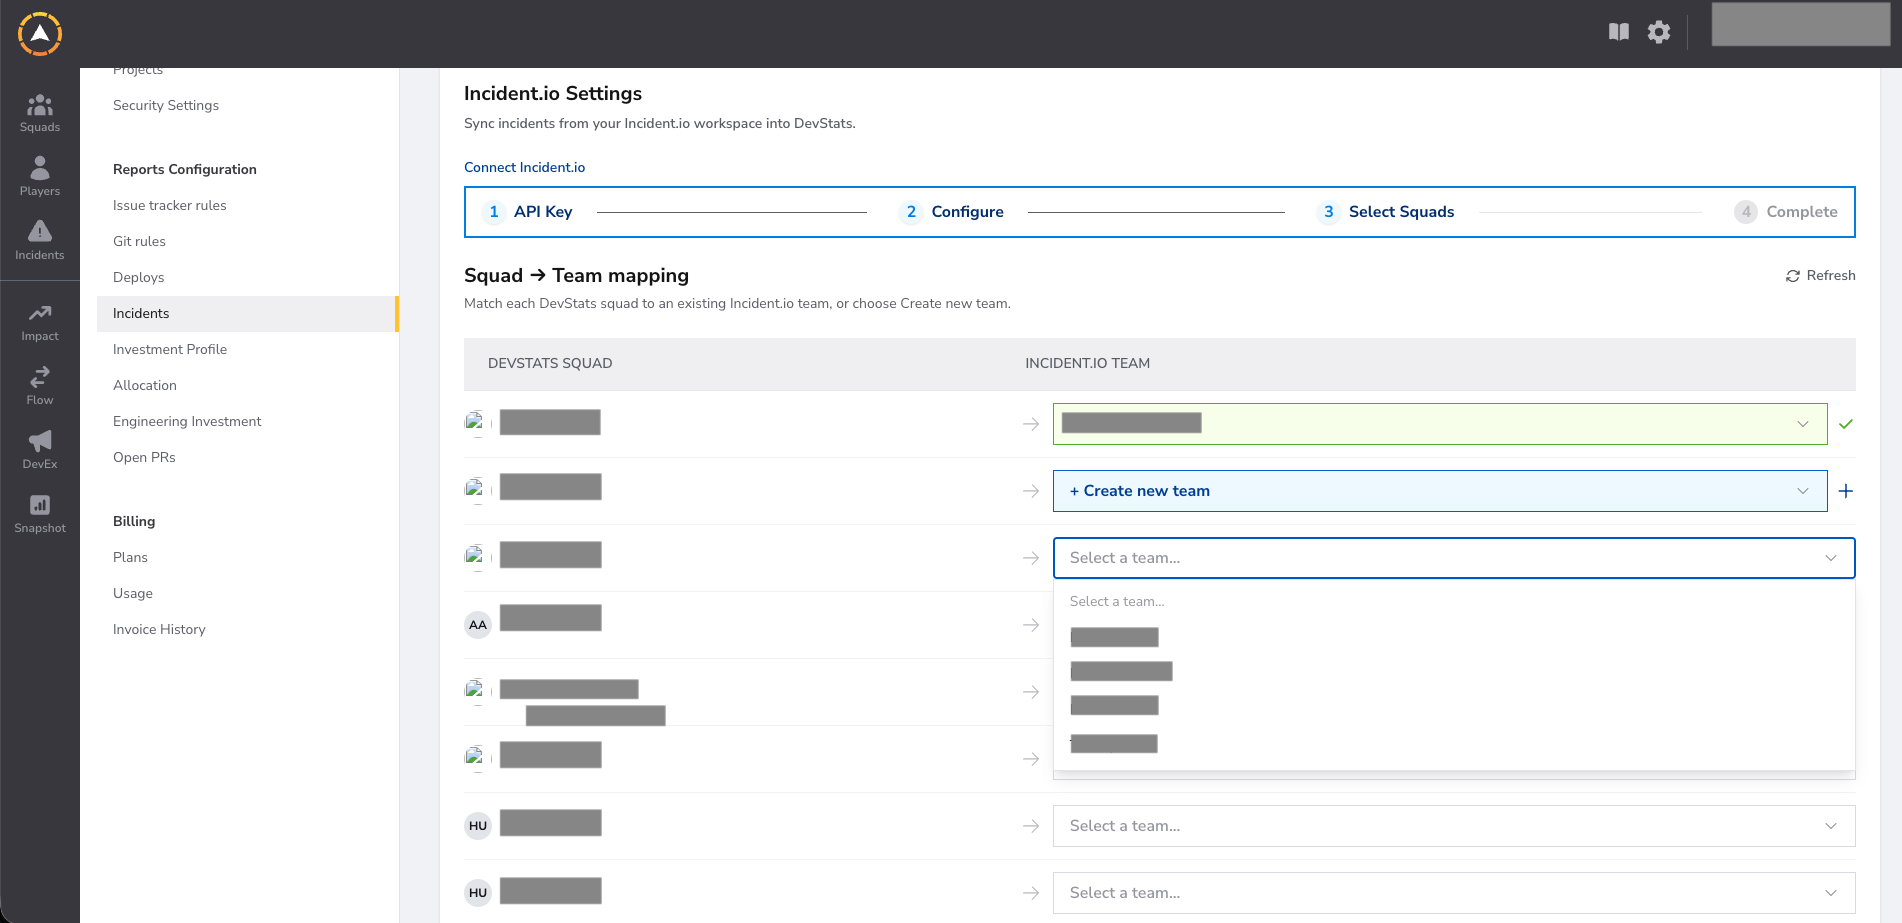Open the Impact trend icon
This screenshot has width=1902, height=923.
click(40, 313)
